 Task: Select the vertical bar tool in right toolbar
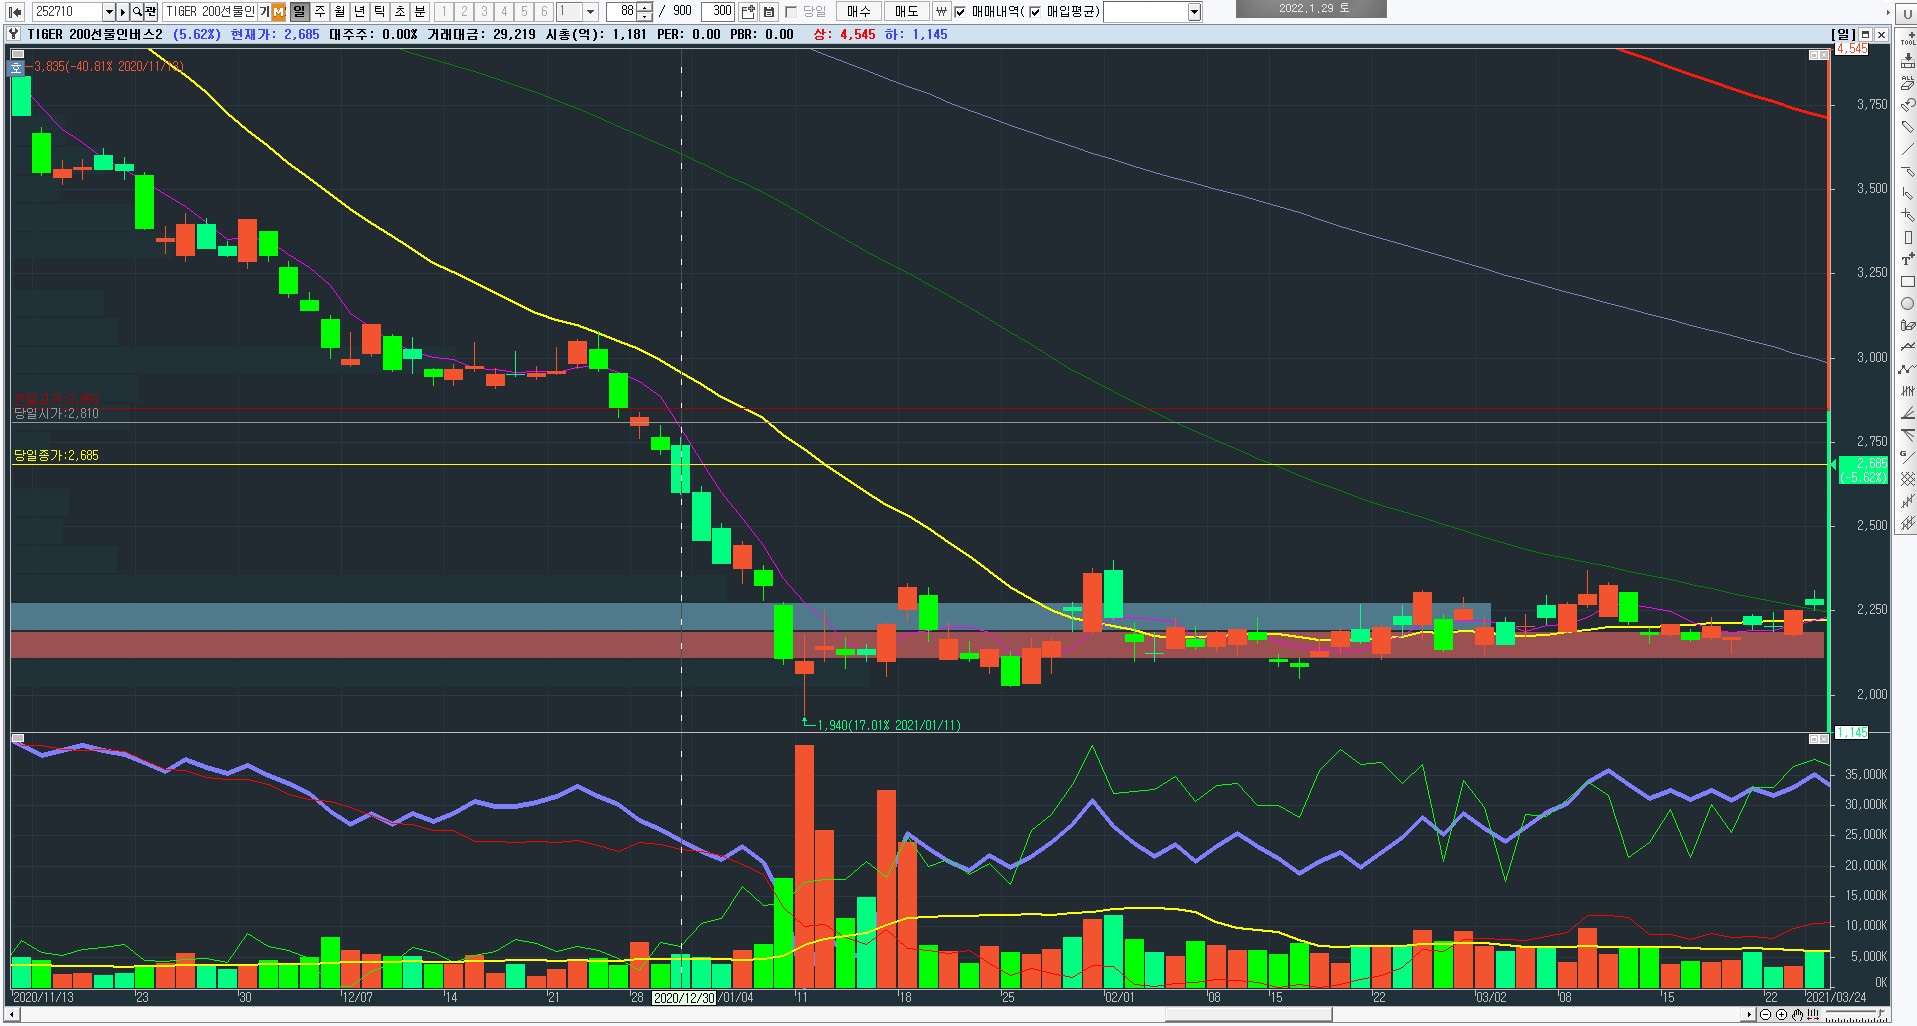point(1907,238)
